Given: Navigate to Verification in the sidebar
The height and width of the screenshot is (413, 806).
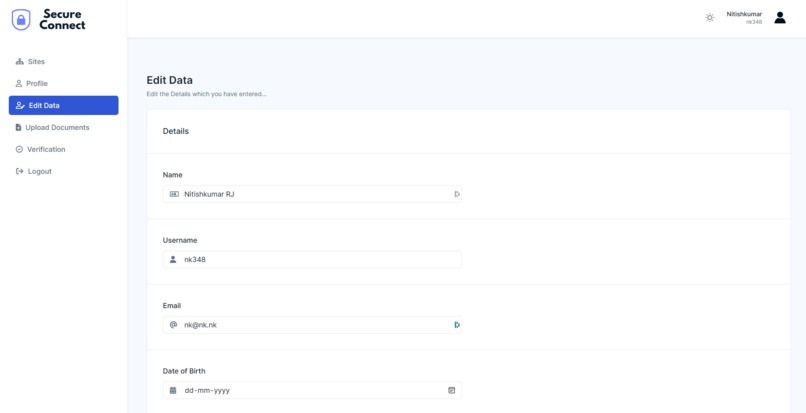Looking at the screenshot, I should click(64, 149).
